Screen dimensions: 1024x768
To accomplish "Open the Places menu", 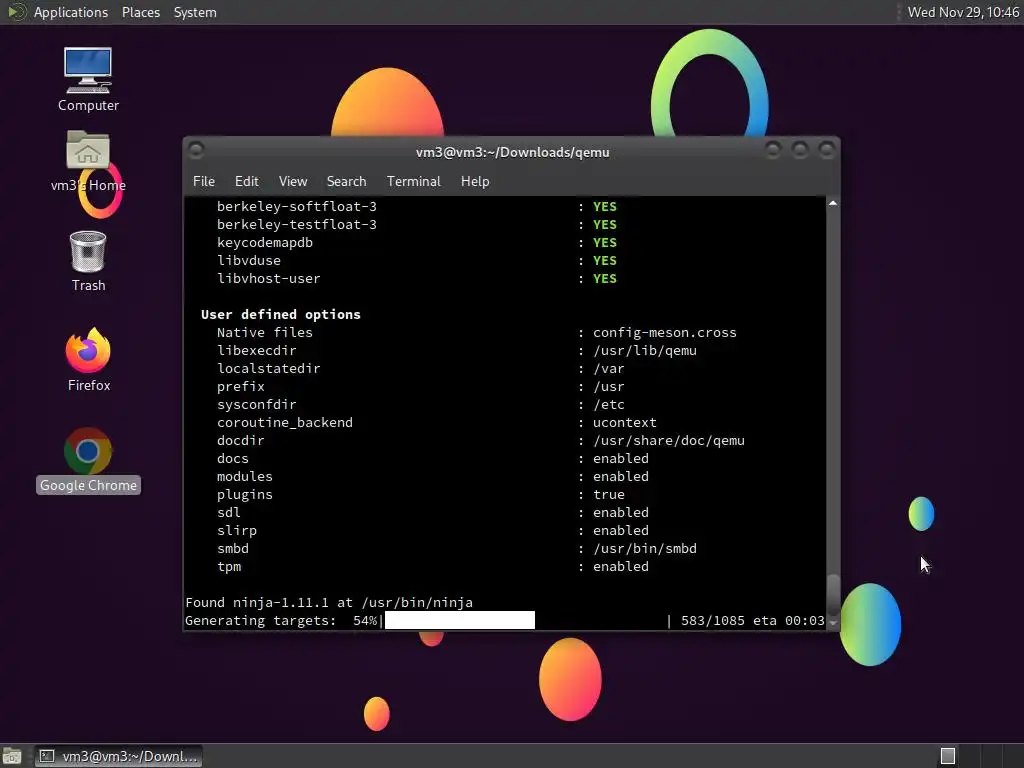I will [x=140, y=12].
